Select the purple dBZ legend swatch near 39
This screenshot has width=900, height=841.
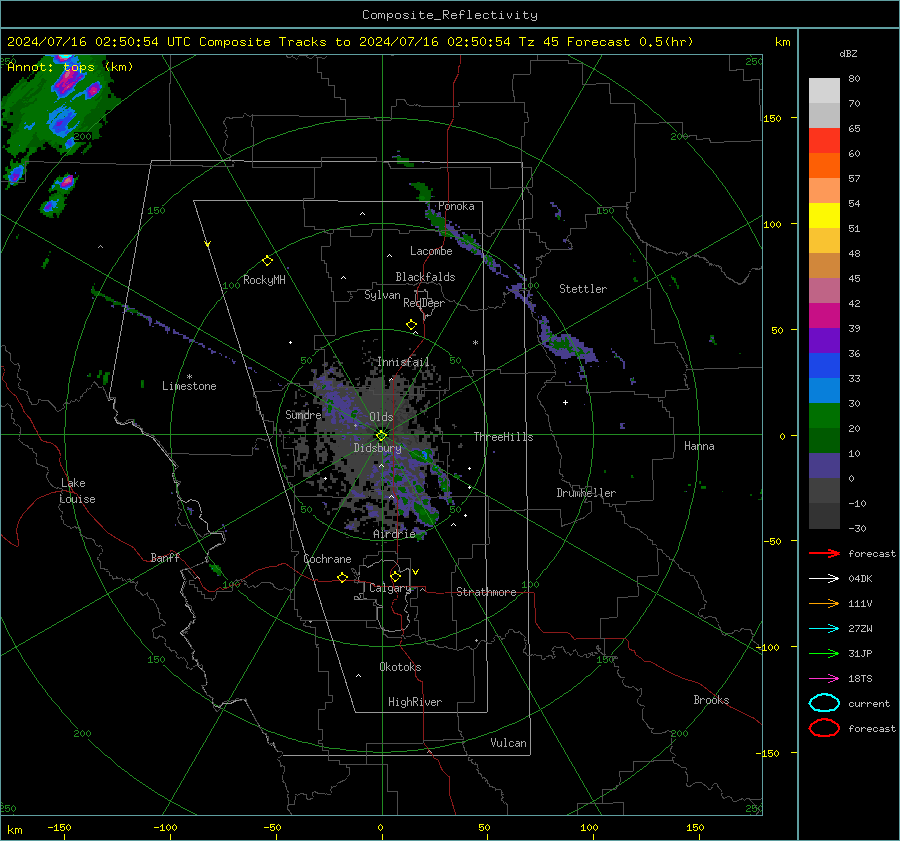pos(824,340)
